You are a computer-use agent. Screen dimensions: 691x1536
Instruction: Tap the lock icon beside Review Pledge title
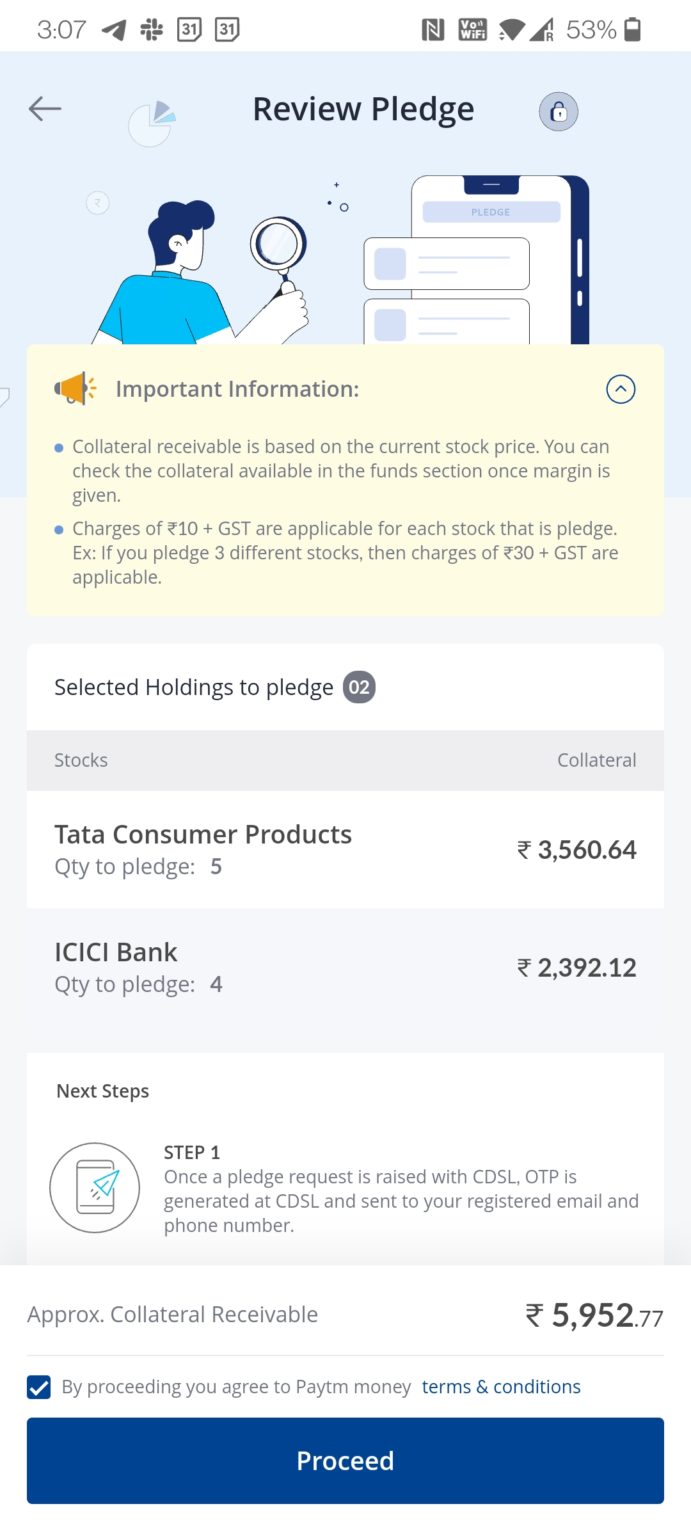558,111
